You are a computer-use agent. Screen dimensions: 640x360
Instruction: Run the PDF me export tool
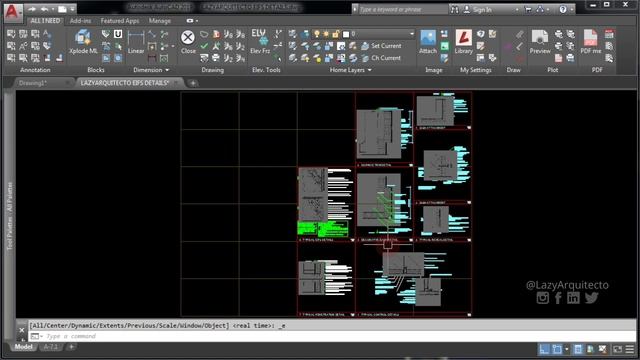tap(591, 42)
